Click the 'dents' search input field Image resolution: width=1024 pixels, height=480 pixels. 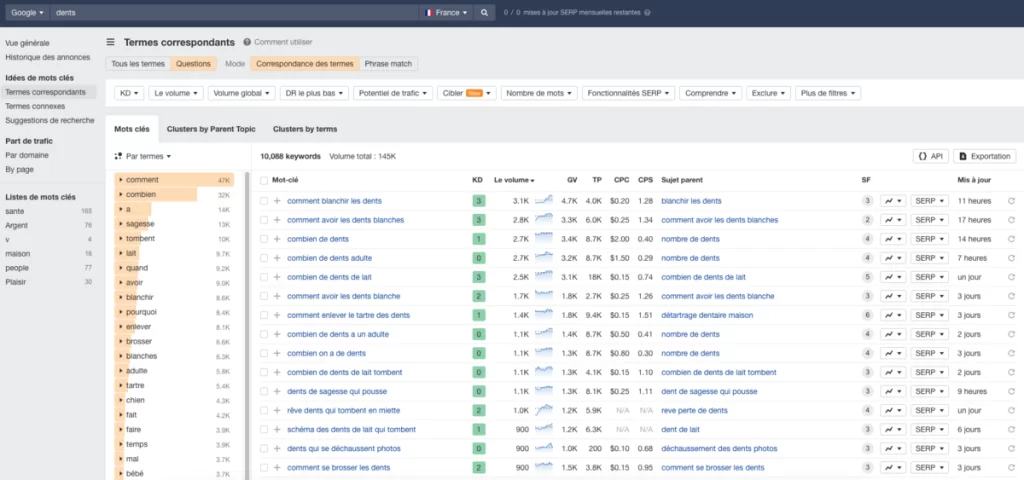(235, 12)
